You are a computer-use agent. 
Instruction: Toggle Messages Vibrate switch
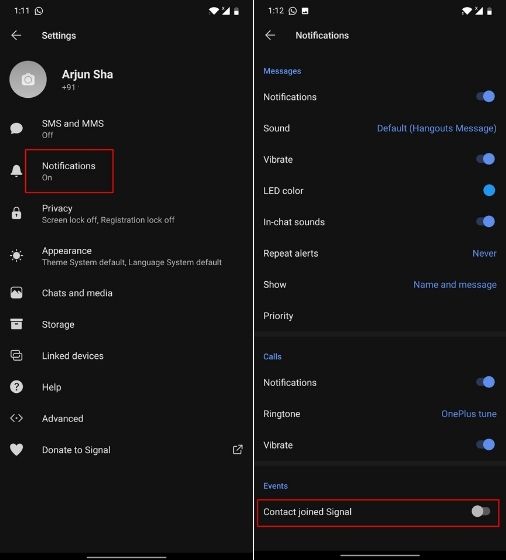486,159
